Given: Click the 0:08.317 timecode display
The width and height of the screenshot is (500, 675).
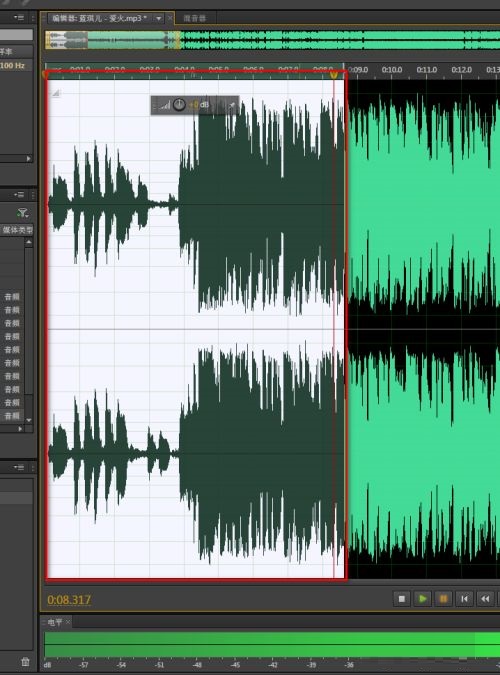Looking at the screenshot, I should [x=69, y=600].
